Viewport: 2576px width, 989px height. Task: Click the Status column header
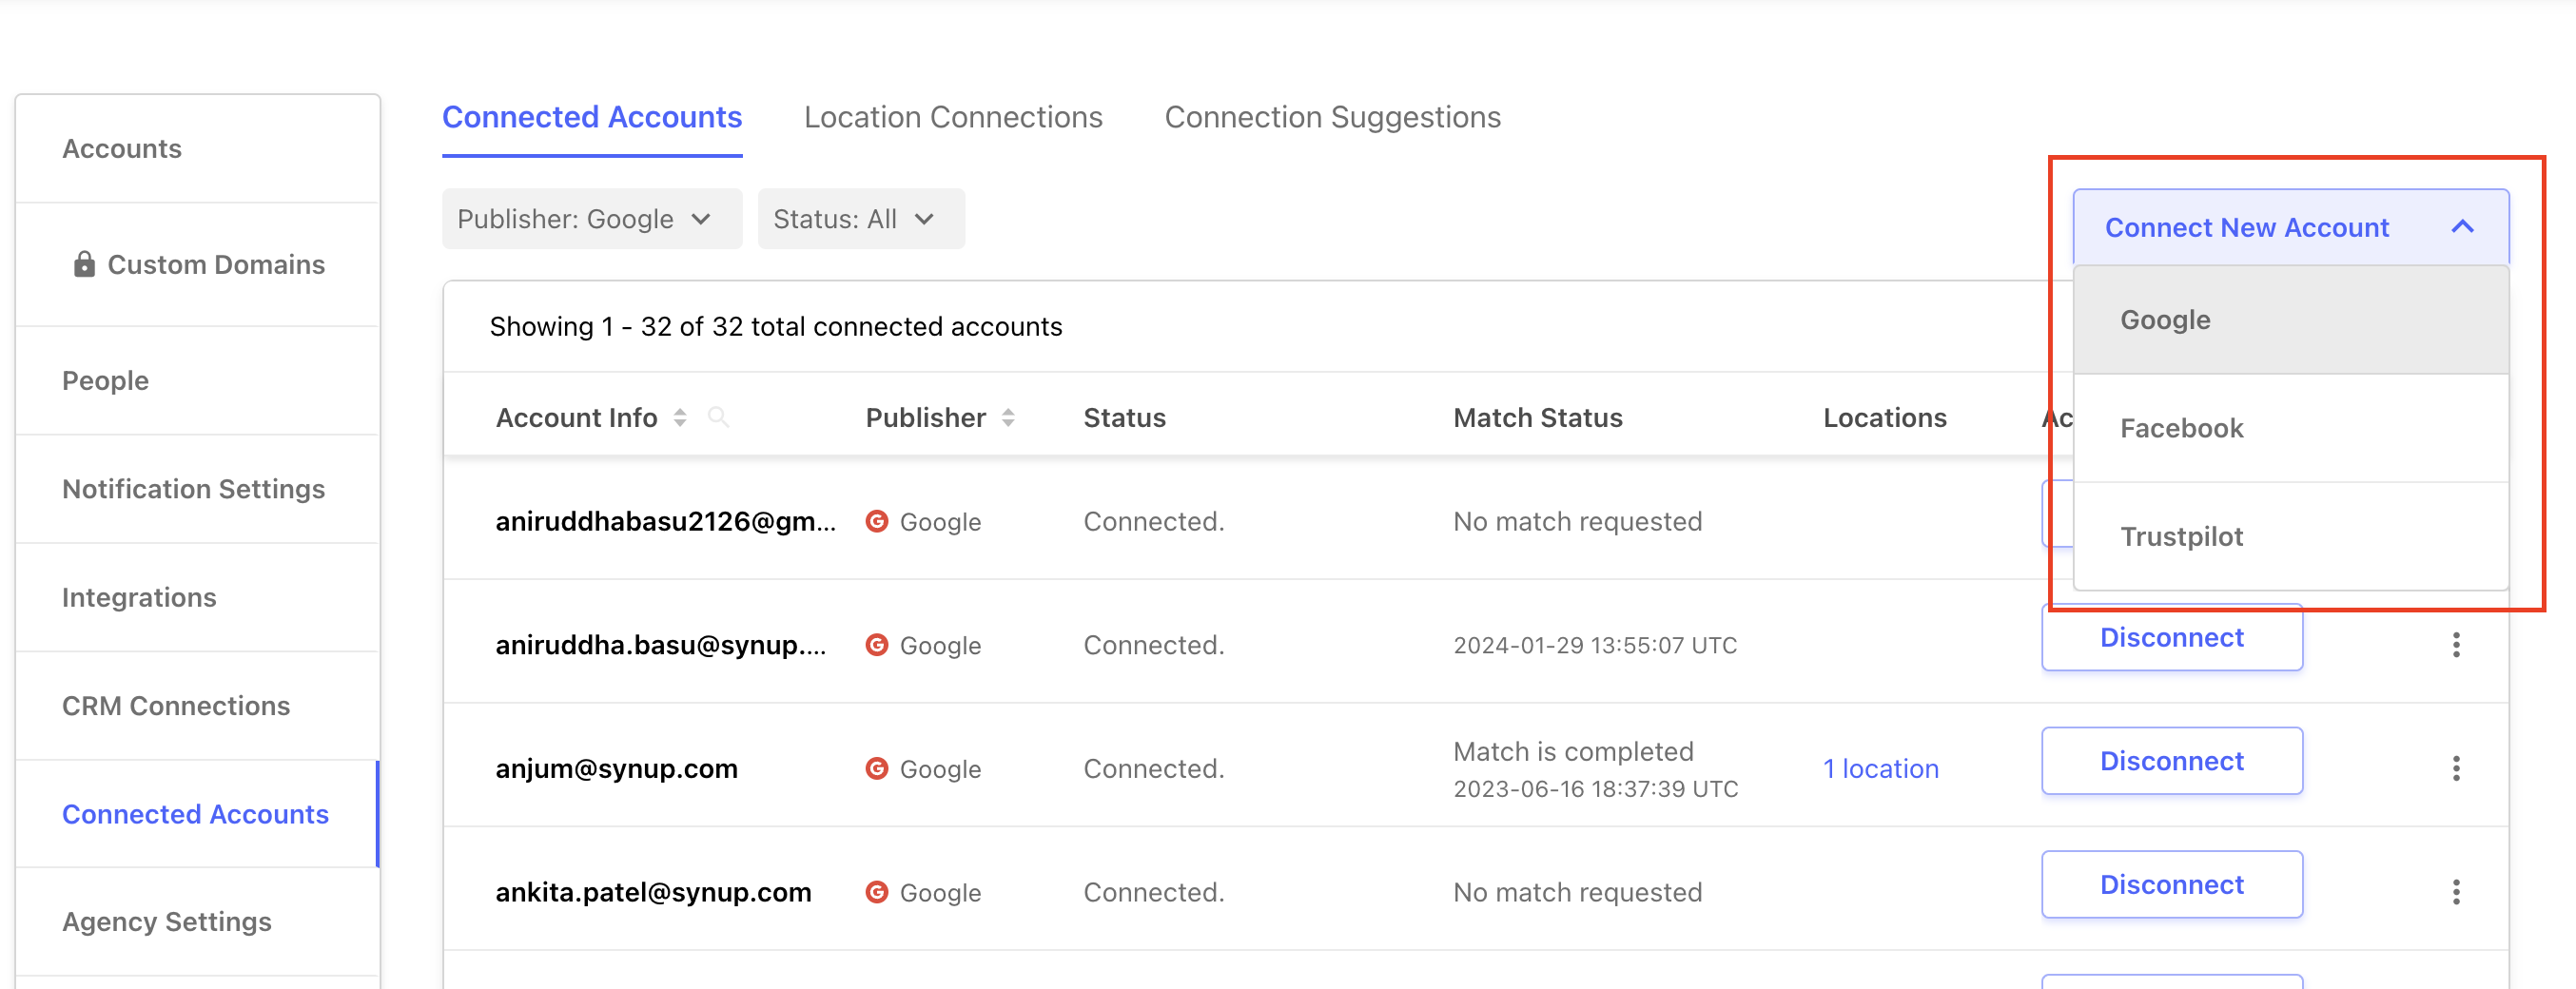[x=1124, y=417]
